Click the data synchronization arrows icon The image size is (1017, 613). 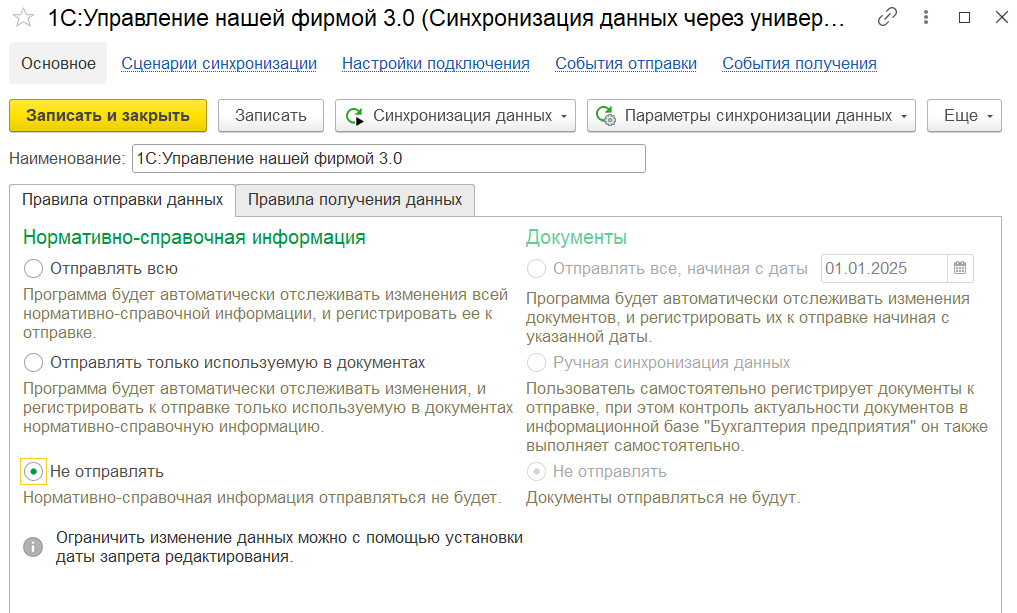(x=352, y=115)
